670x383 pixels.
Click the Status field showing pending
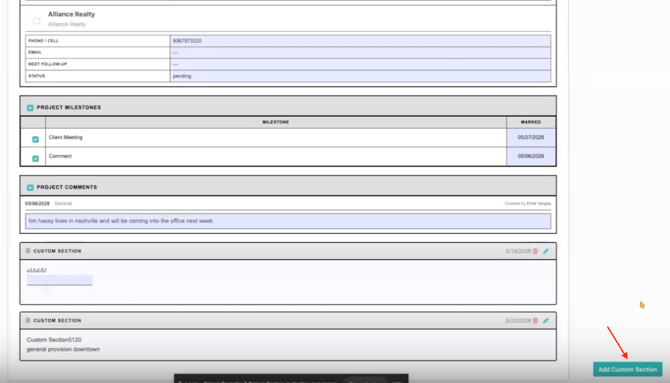(x=360, y=76)
